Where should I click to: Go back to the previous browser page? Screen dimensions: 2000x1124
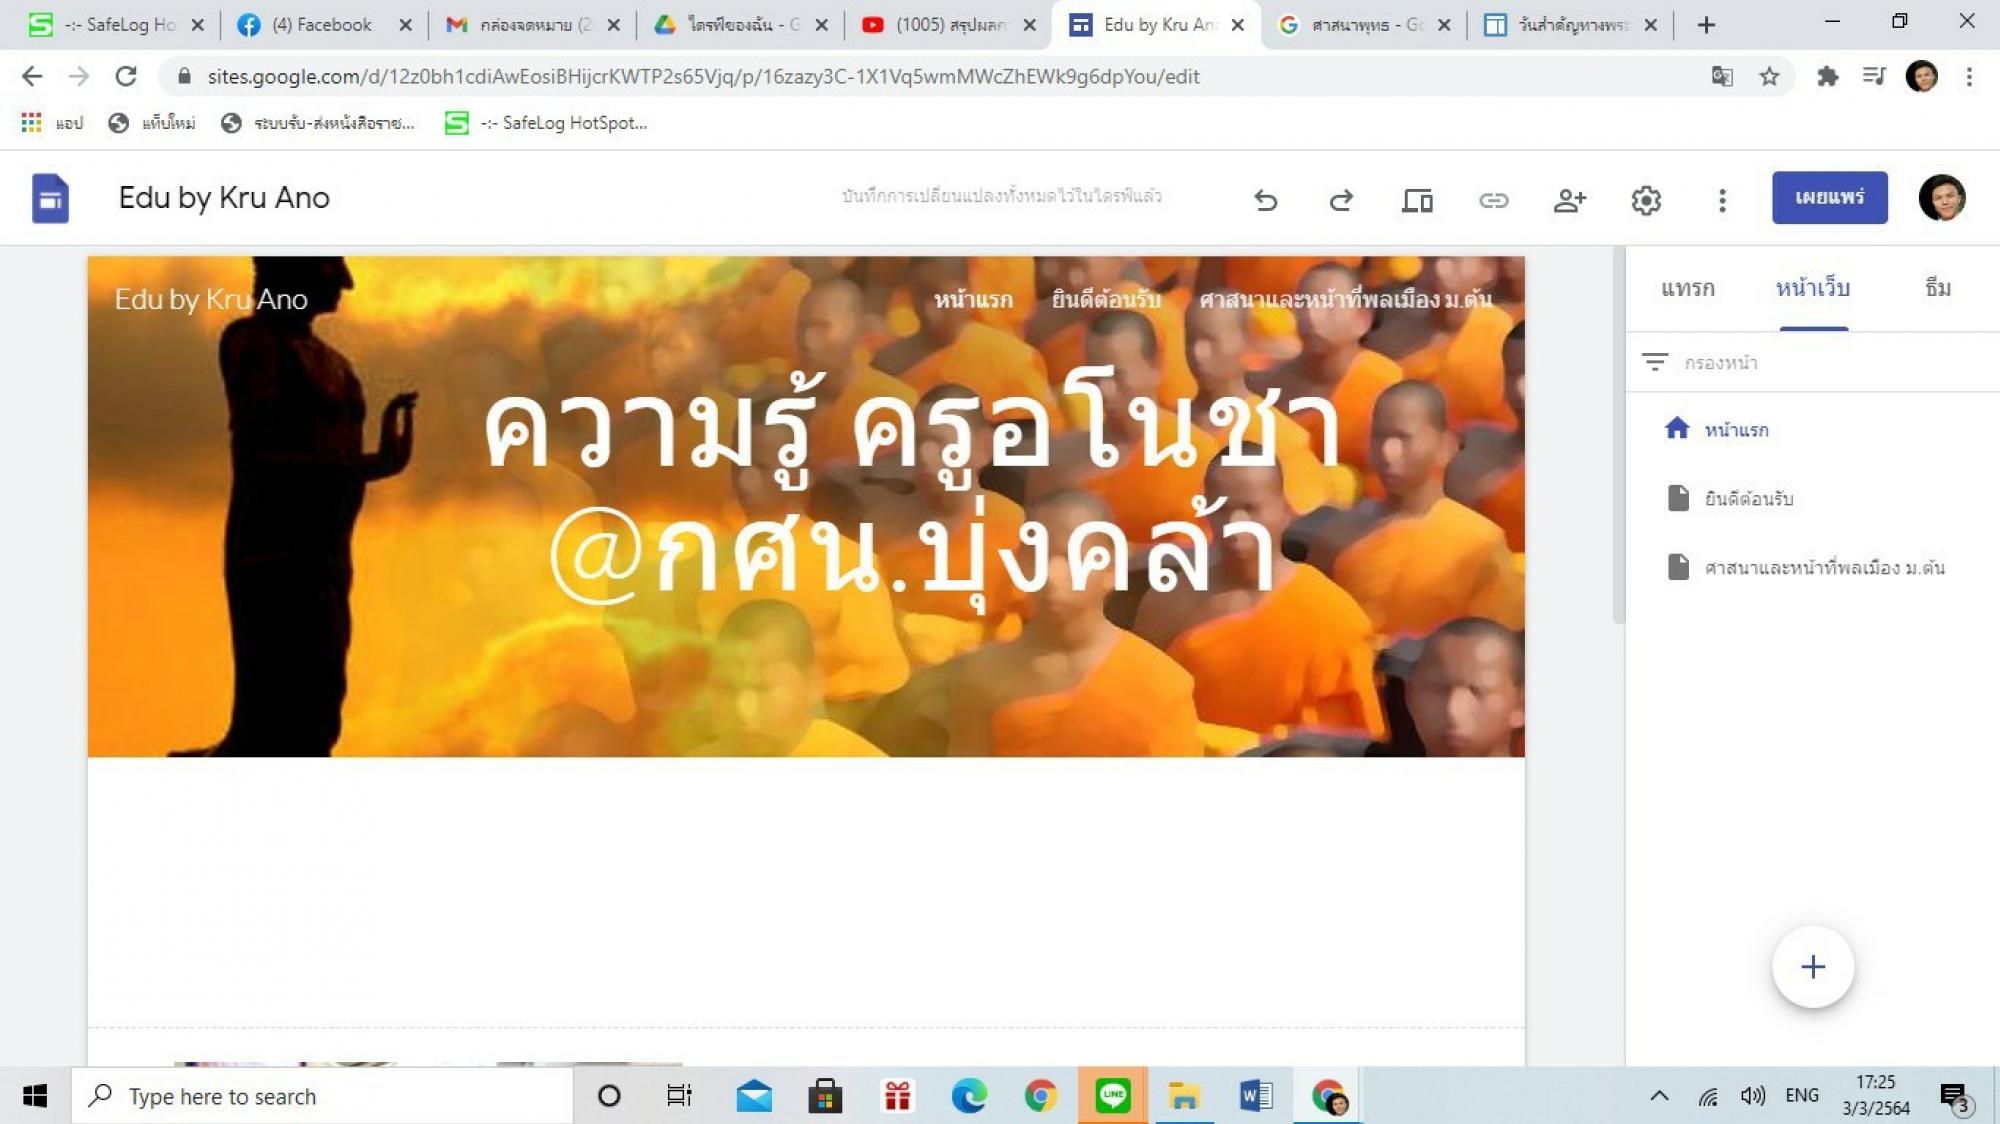click(32, 76)
